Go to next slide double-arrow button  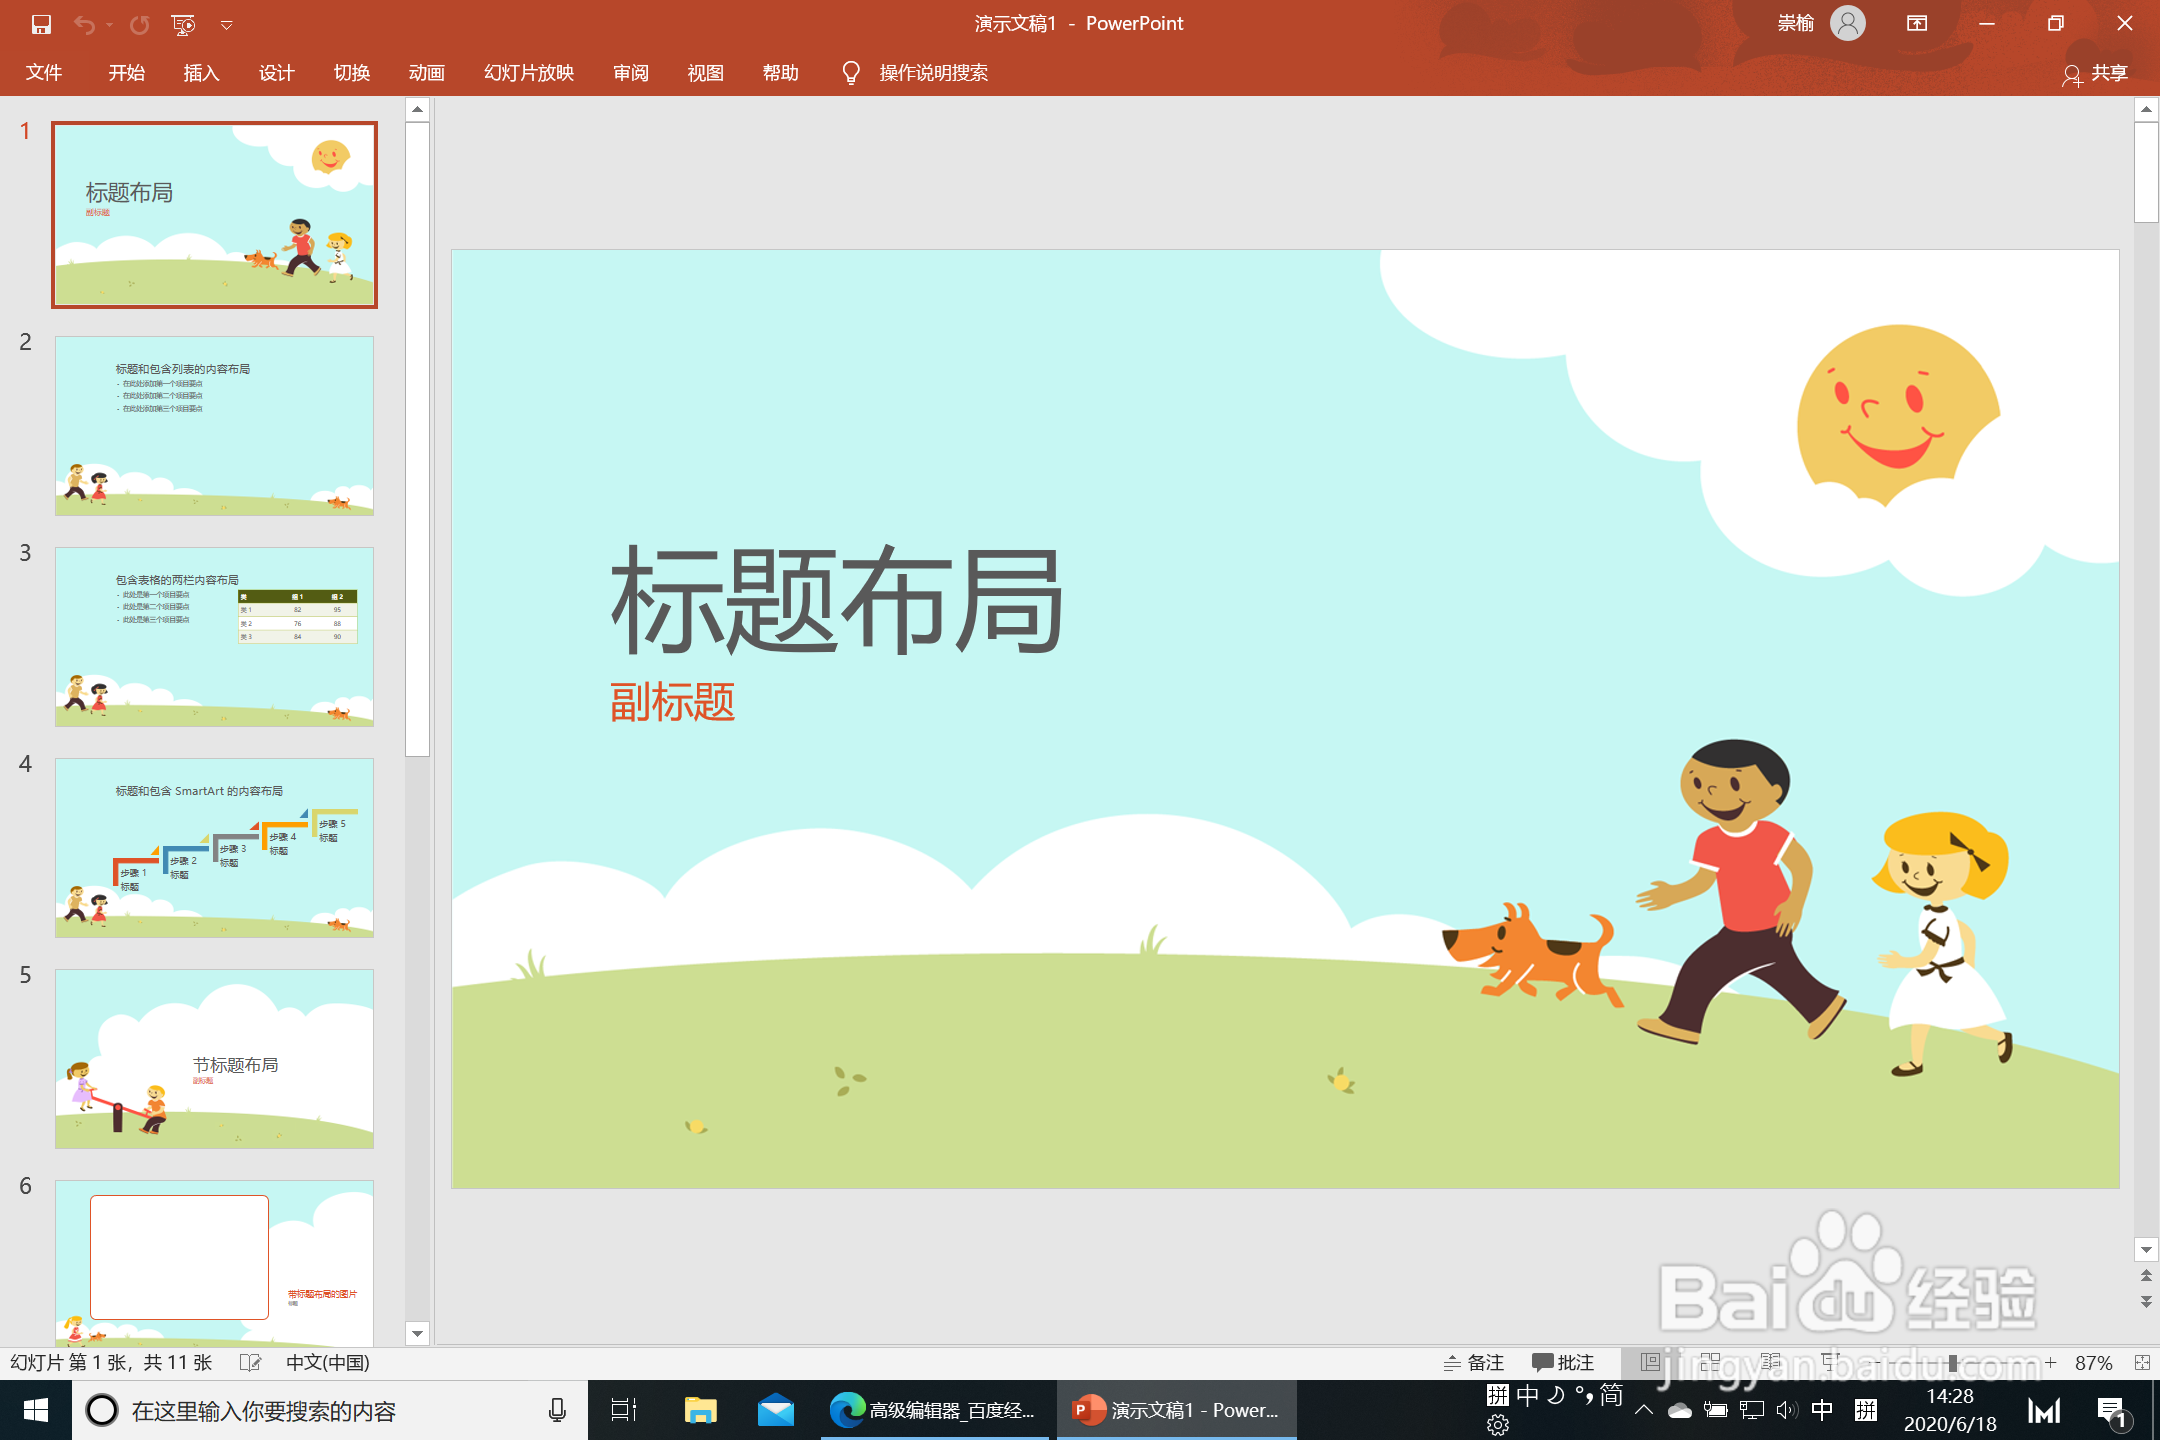click(2146, 1302)
